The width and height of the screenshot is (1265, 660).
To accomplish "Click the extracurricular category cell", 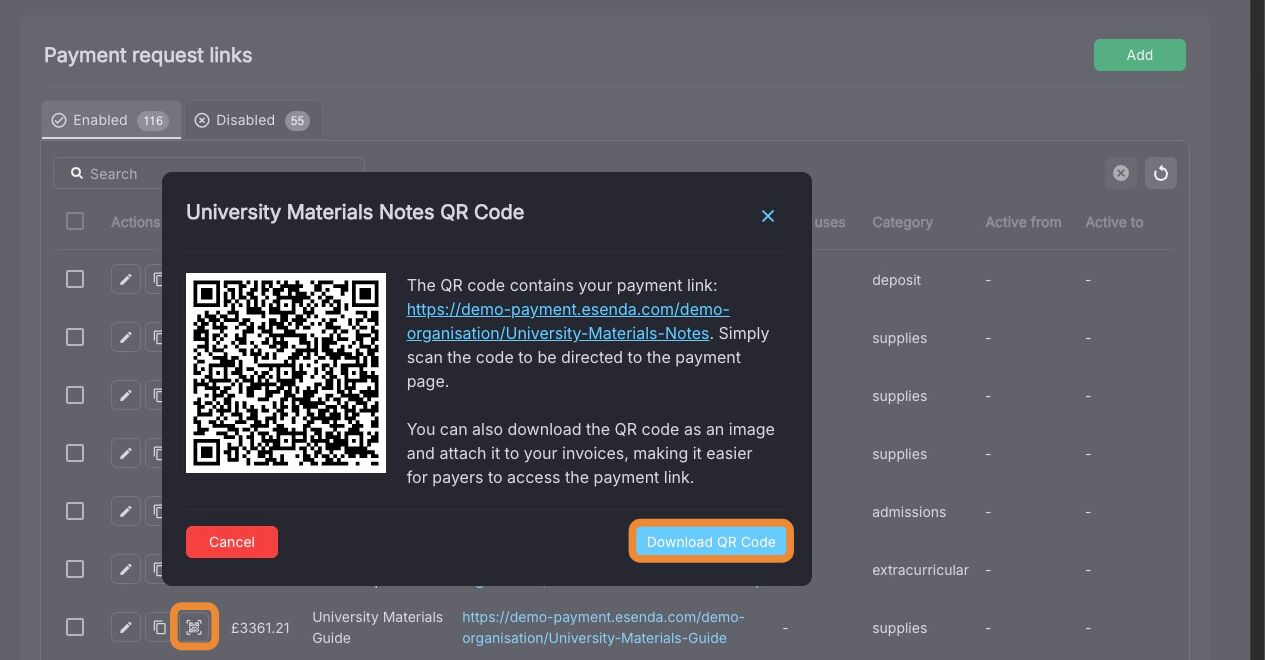I will 920,570.
